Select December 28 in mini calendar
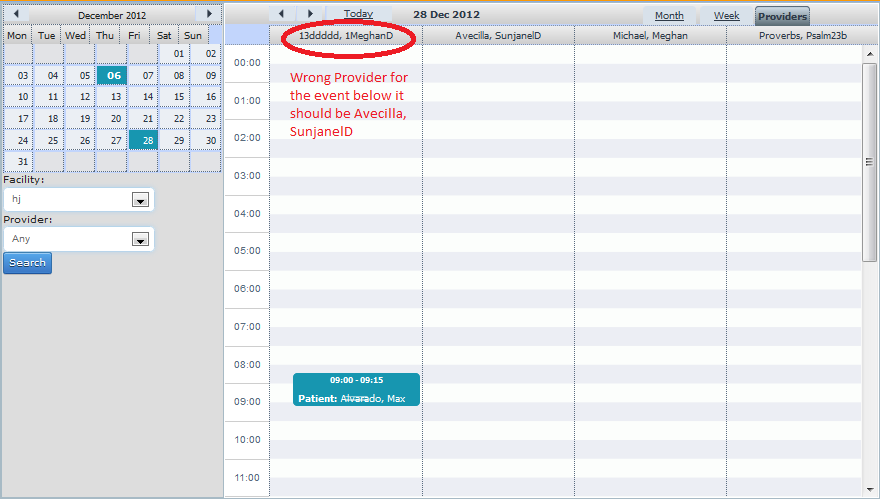The image size is (880, 502). click(x=144, y=140)
